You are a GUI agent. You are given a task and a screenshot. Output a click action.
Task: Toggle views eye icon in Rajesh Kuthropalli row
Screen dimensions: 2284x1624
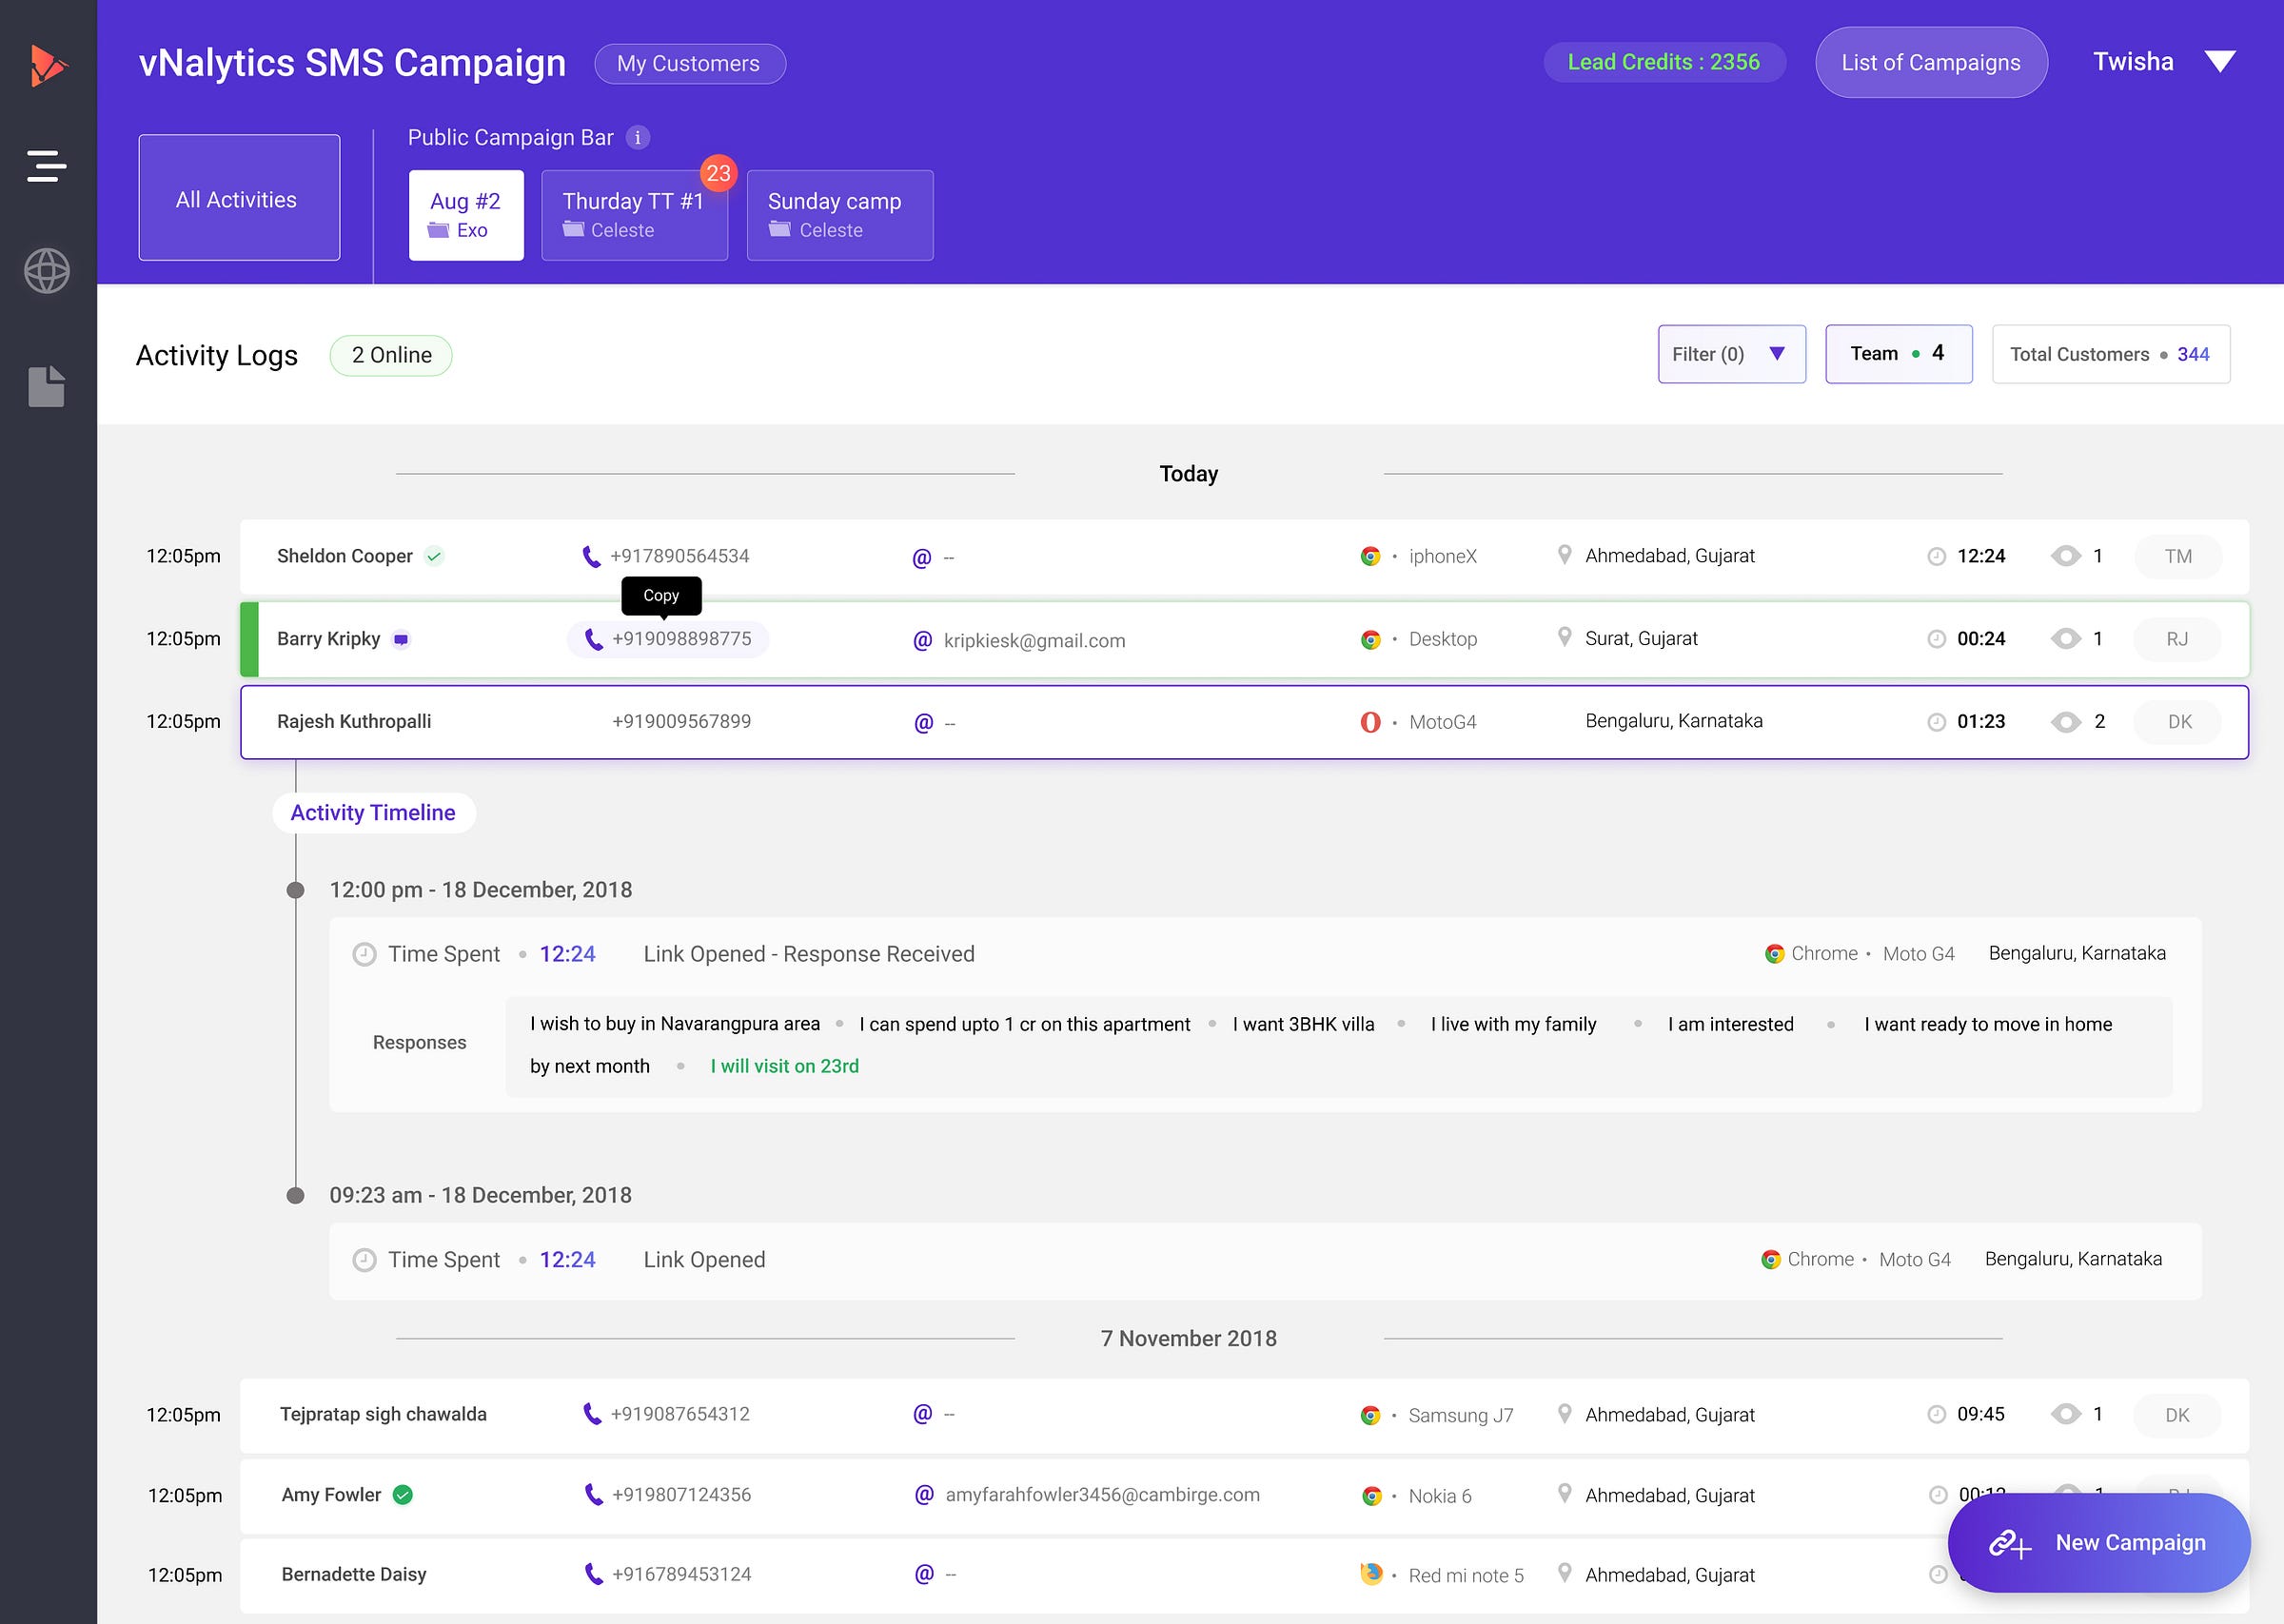pos(2065,722)
